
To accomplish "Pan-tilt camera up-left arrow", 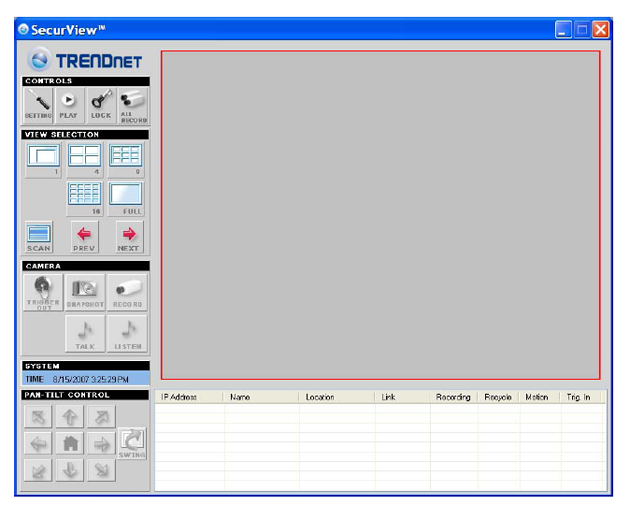I will pos(38,416).
